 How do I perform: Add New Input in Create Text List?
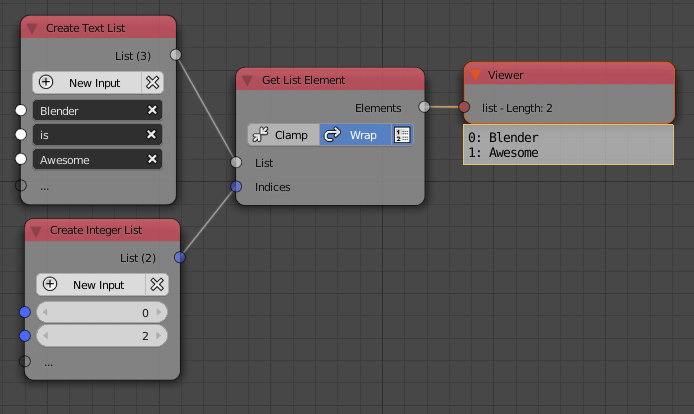coord(87,83)
